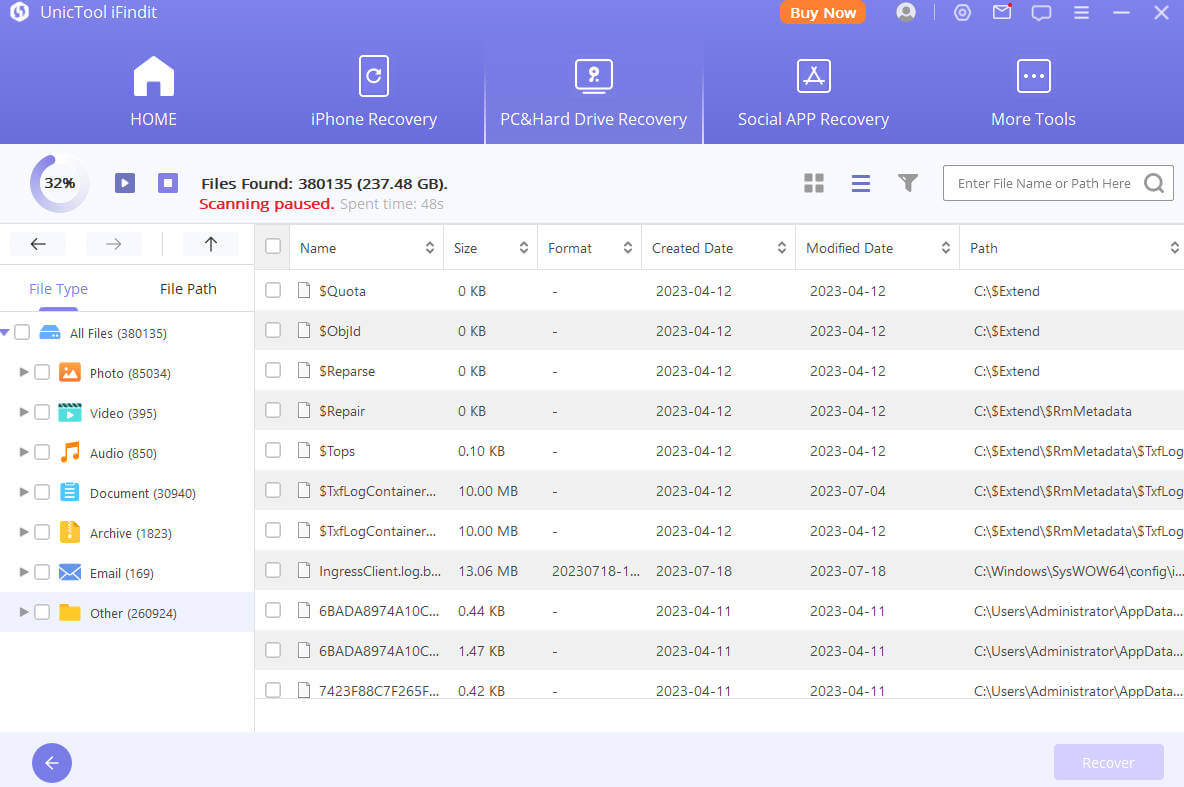Switch to list view
Image resolution: width=1184 pixels, height=787 pixels.
click(860, 183)
